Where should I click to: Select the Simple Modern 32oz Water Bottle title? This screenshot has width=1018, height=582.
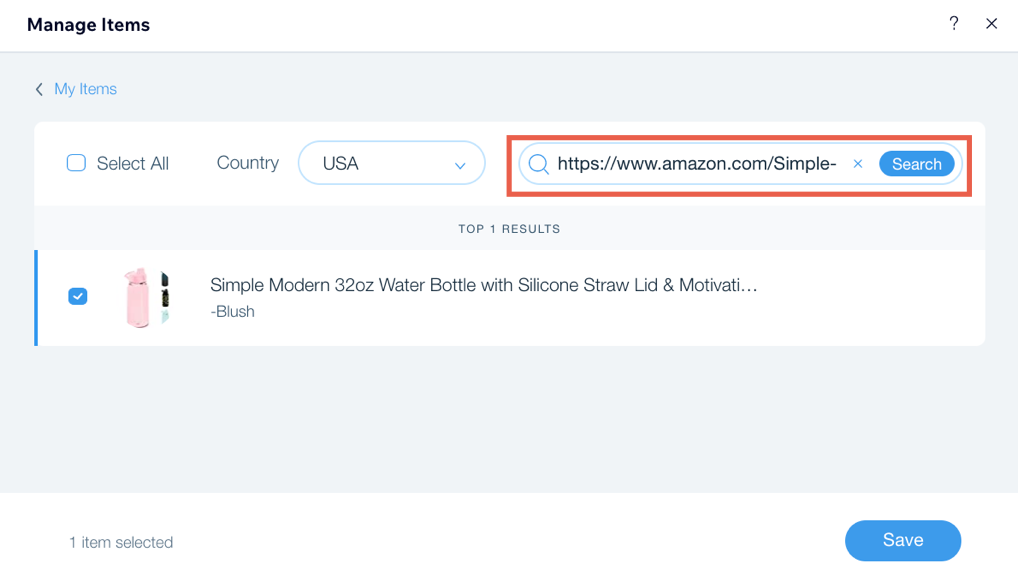484,285
